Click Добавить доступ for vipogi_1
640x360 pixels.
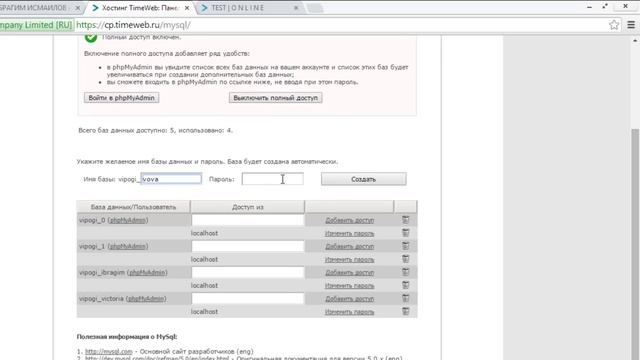[349, 246]
